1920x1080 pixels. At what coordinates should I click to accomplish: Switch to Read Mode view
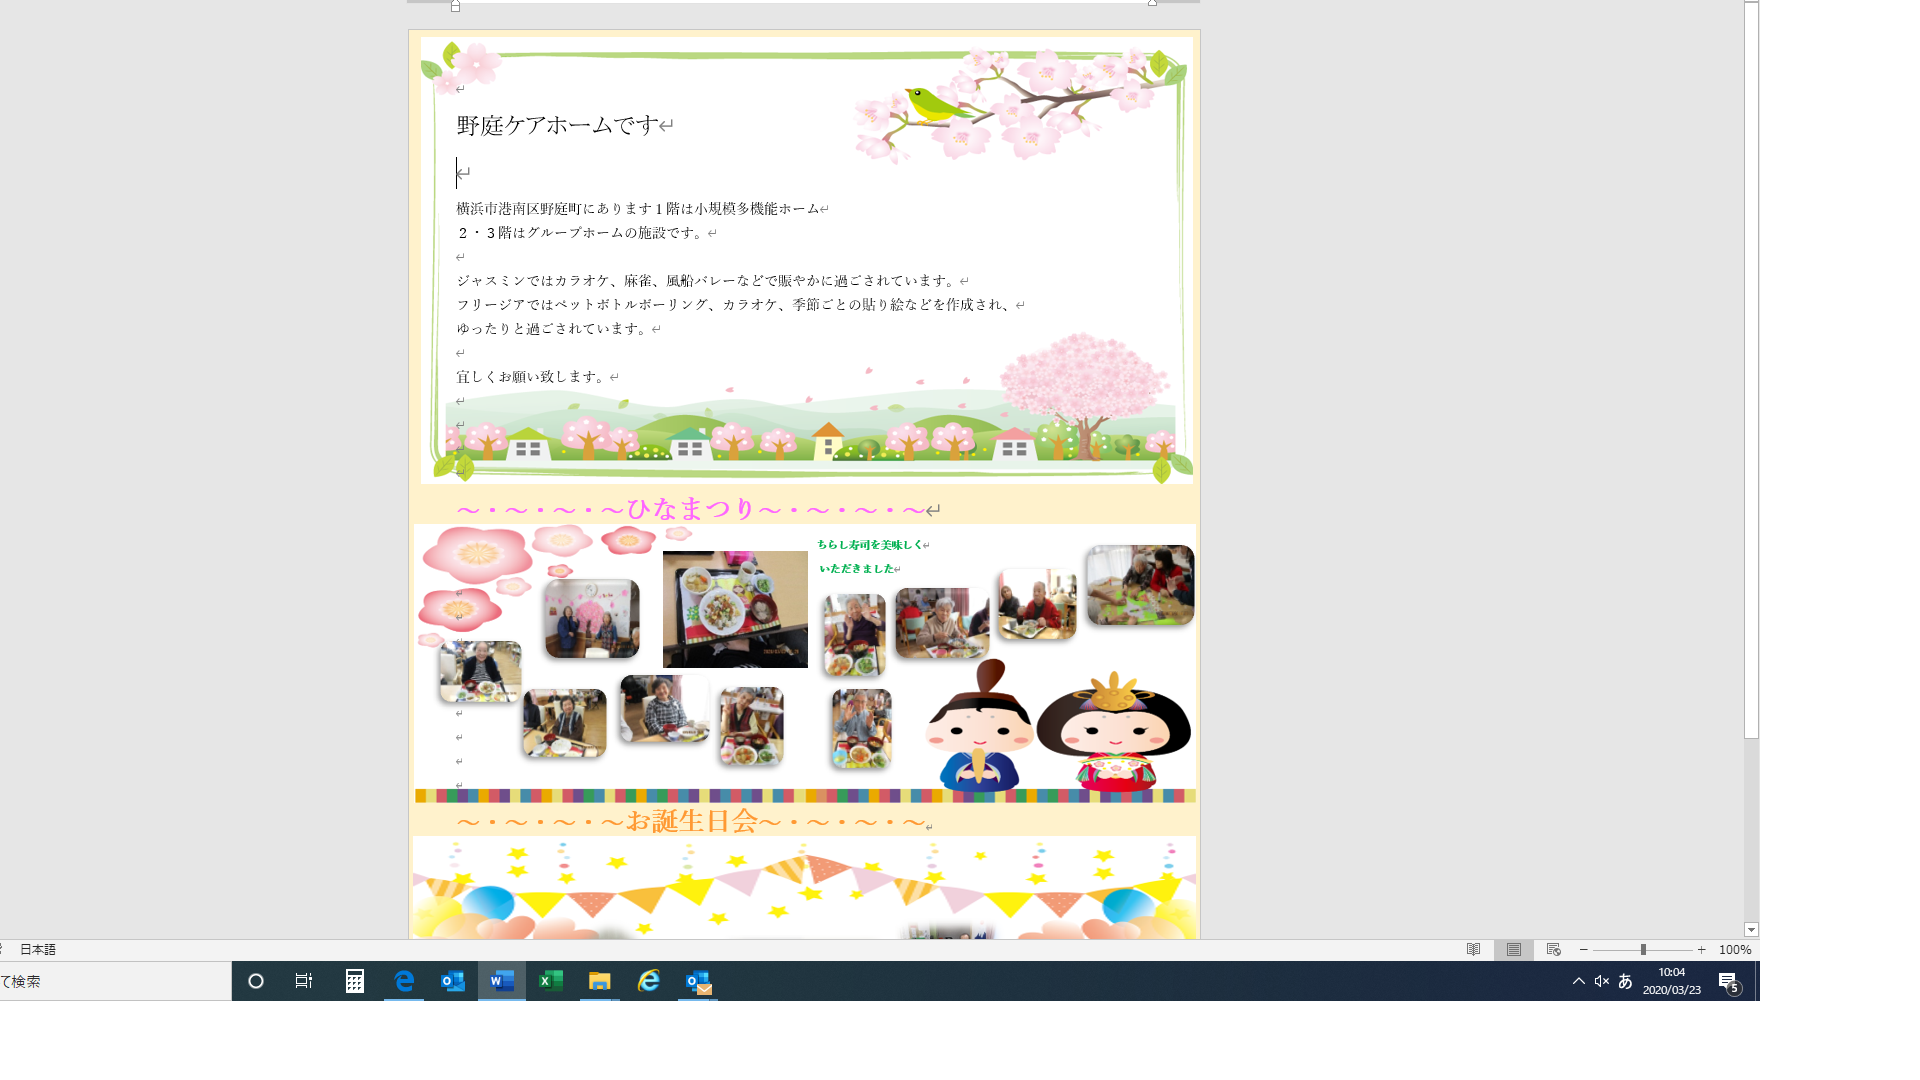[x=1473, y=950]
